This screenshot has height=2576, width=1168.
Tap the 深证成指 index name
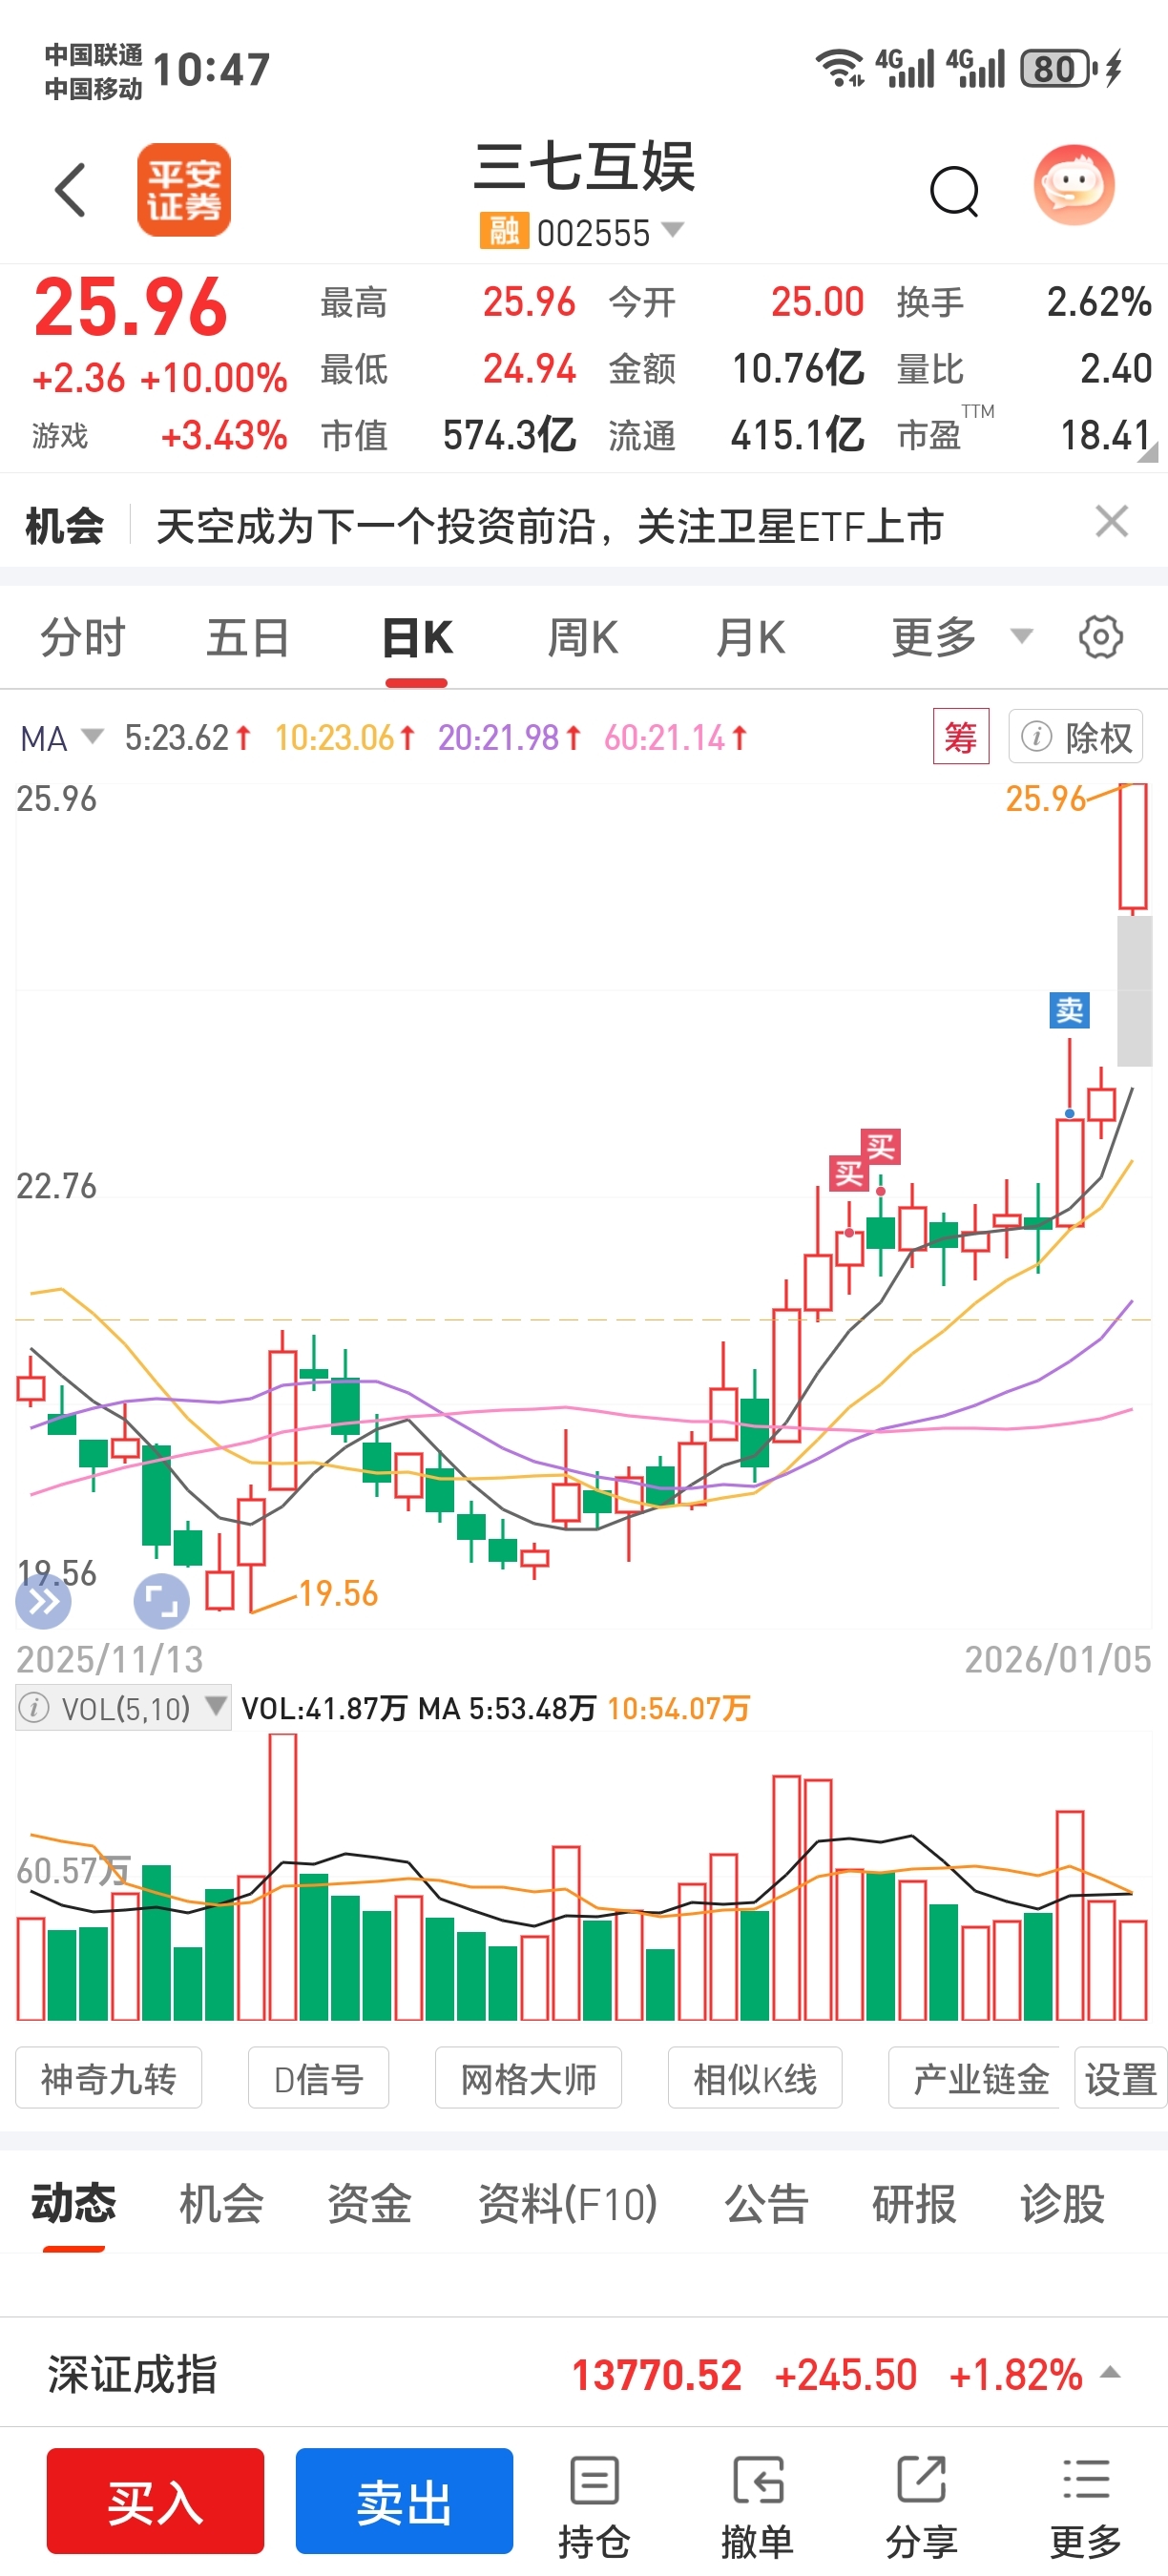132,2373
